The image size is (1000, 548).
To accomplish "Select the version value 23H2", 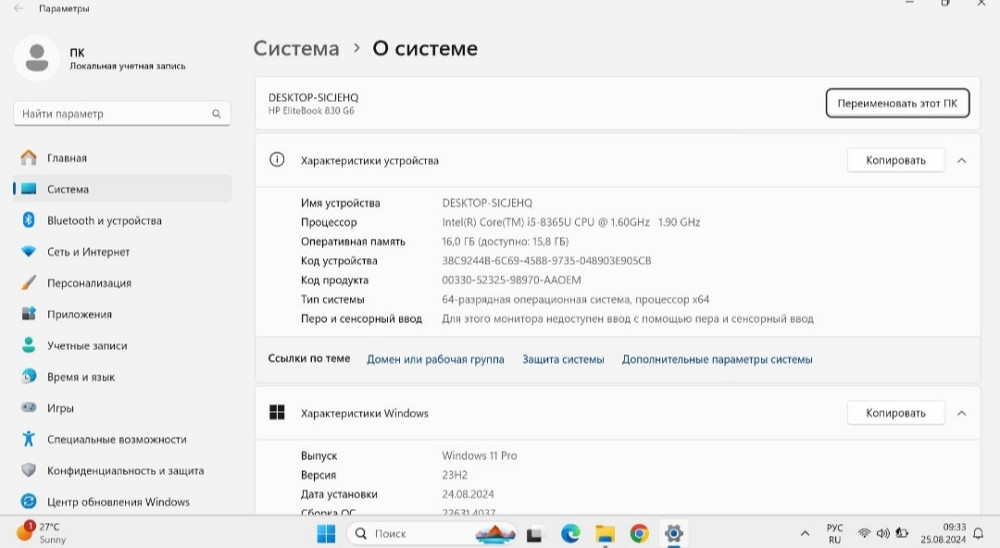I will (x=455, y=475).
